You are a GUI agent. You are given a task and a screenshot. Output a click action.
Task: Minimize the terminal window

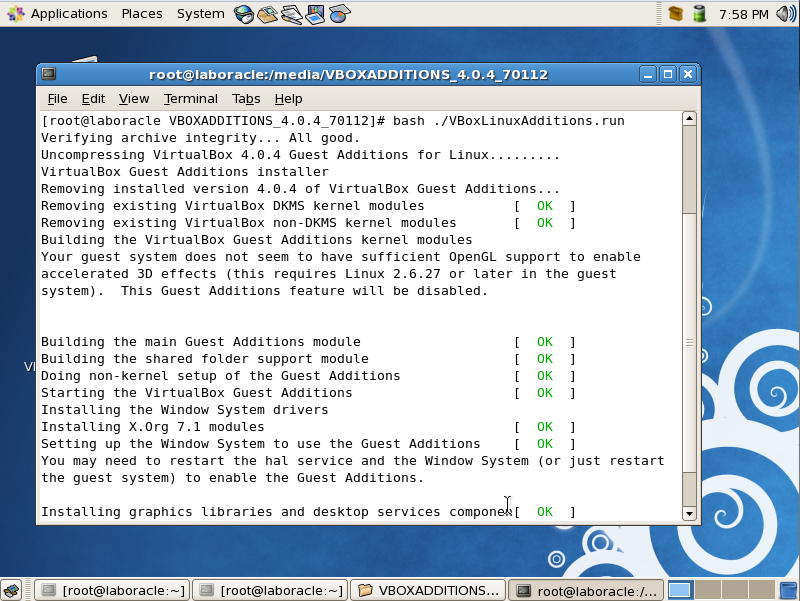click(647, 74)
